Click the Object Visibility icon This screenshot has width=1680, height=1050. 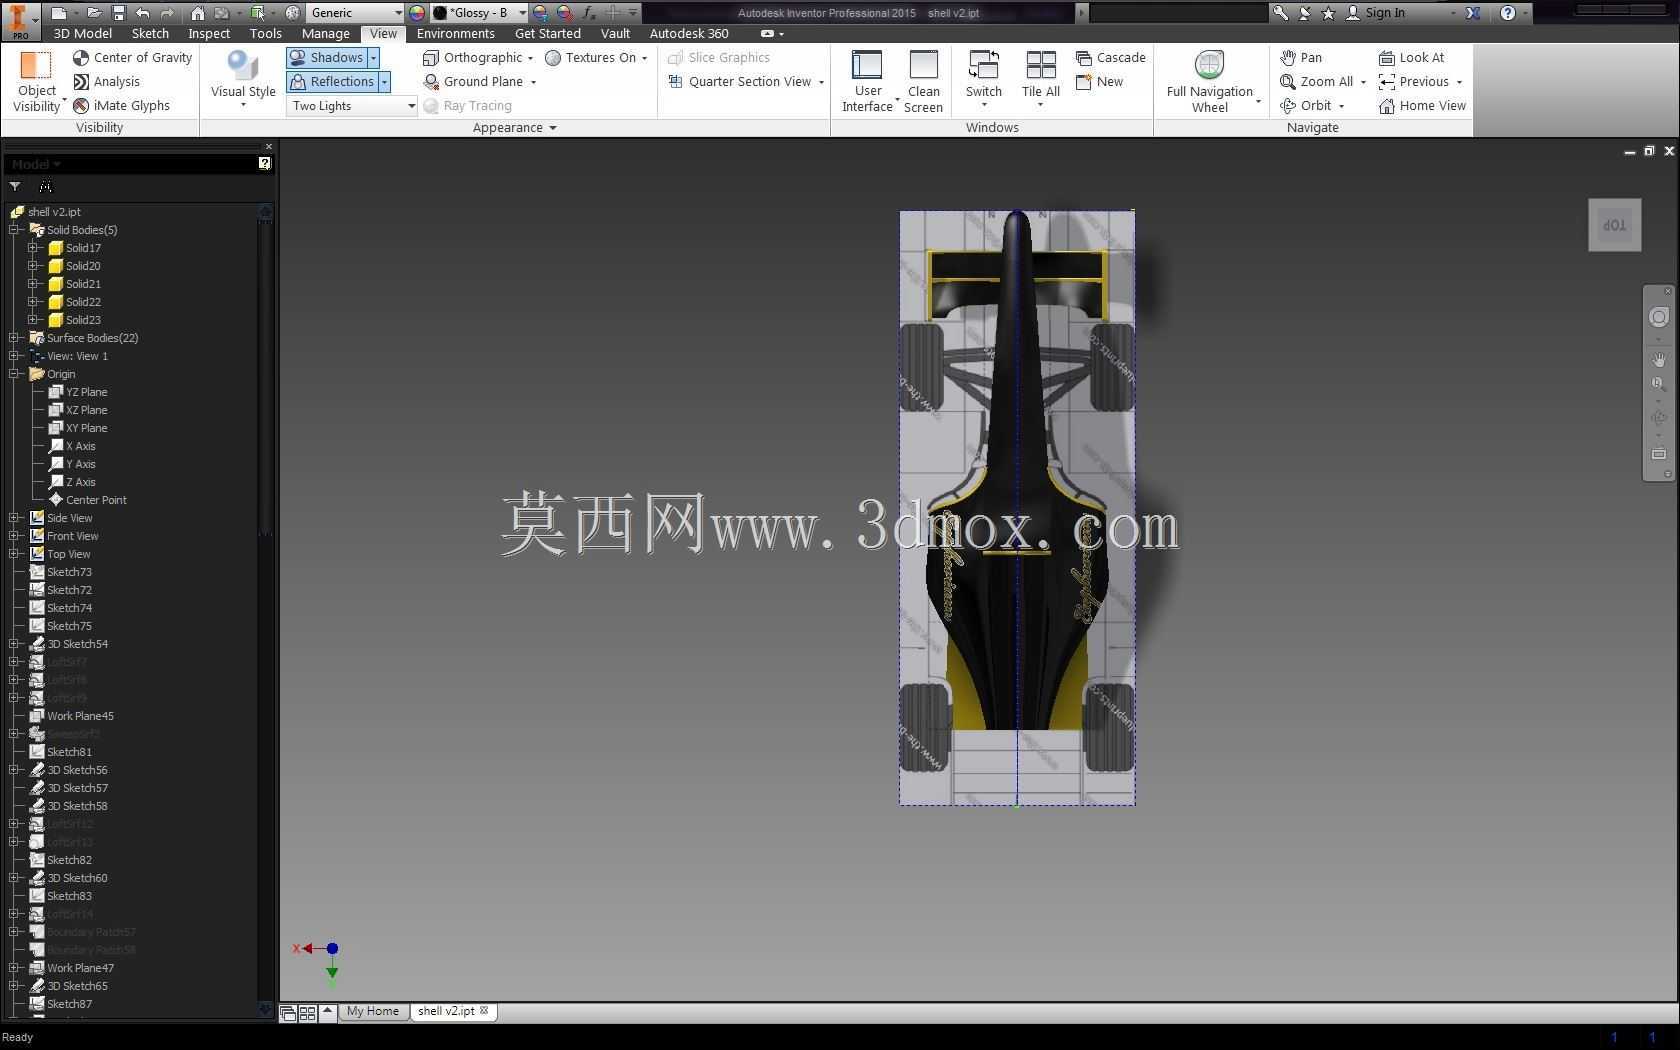click(x=36, y=65)
